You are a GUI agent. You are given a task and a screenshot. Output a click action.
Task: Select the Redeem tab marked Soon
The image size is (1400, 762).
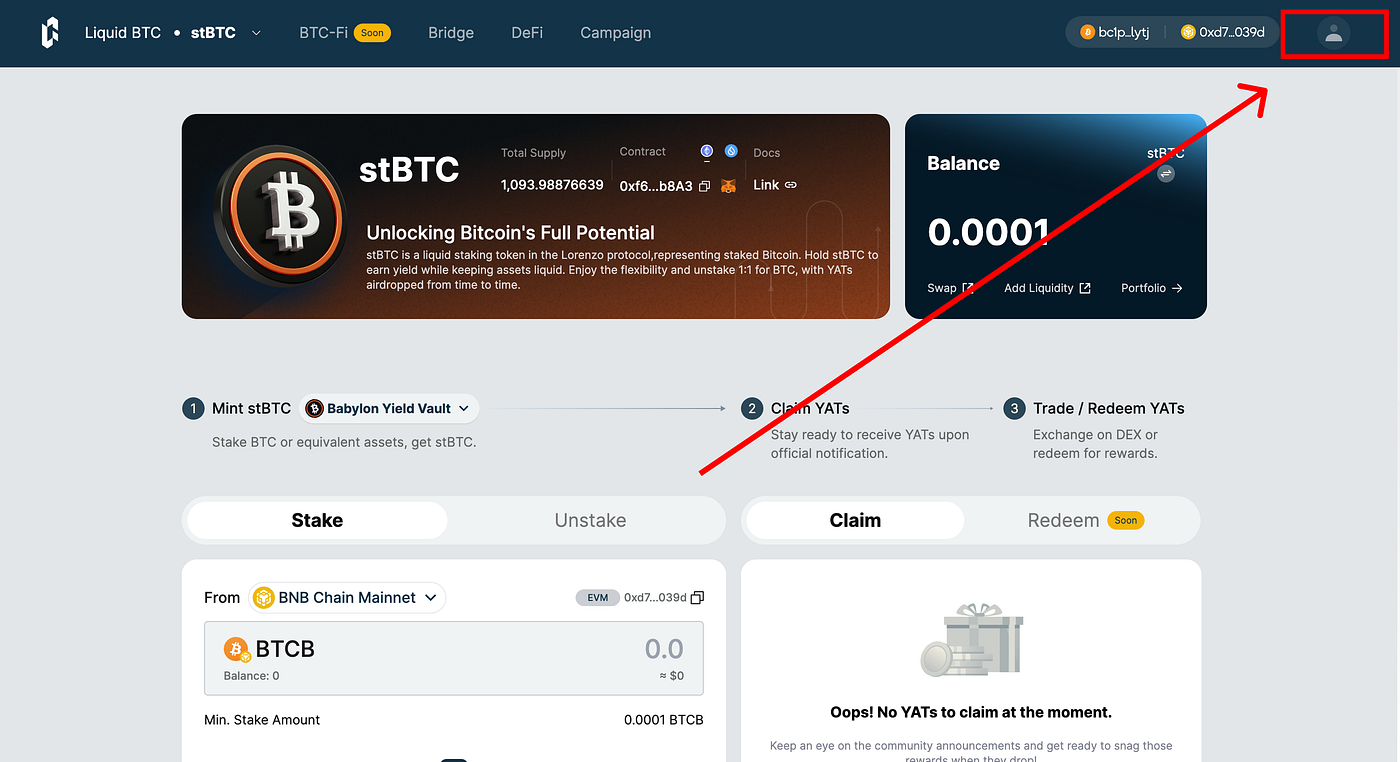1080,520
